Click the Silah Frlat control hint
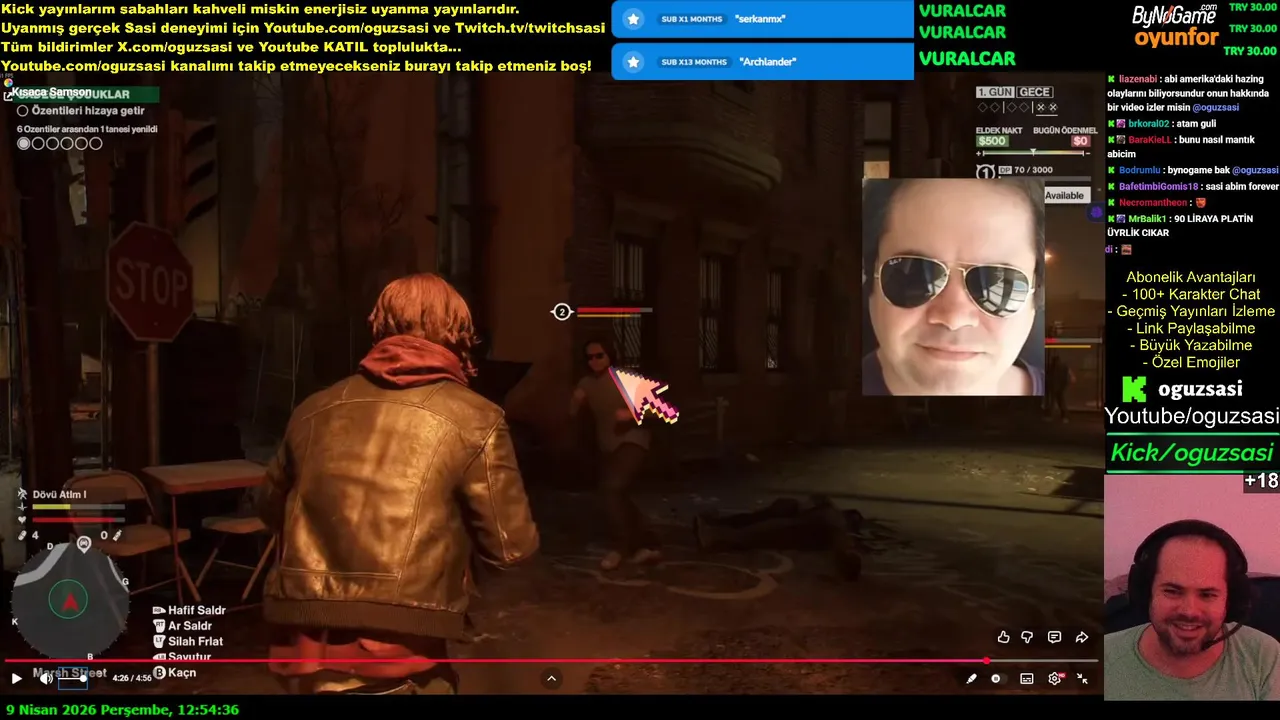 point(188,641)
